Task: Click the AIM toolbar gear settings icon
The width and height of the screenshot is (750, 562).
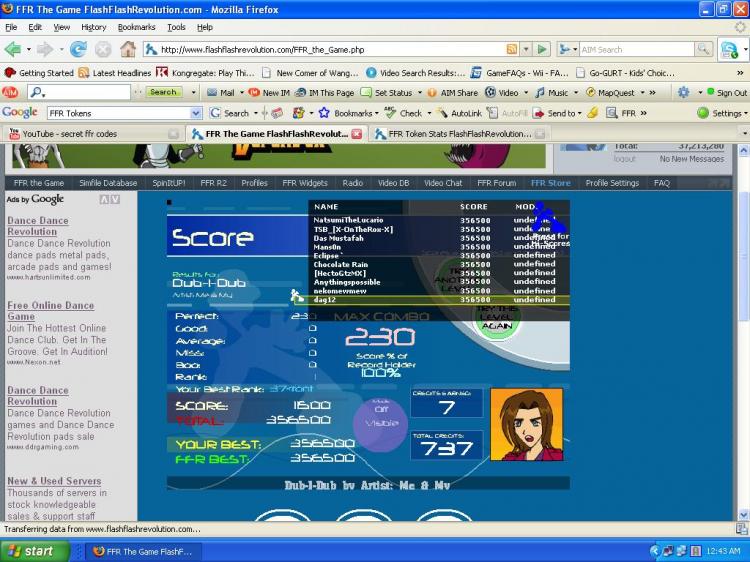Action: [684, 92]
